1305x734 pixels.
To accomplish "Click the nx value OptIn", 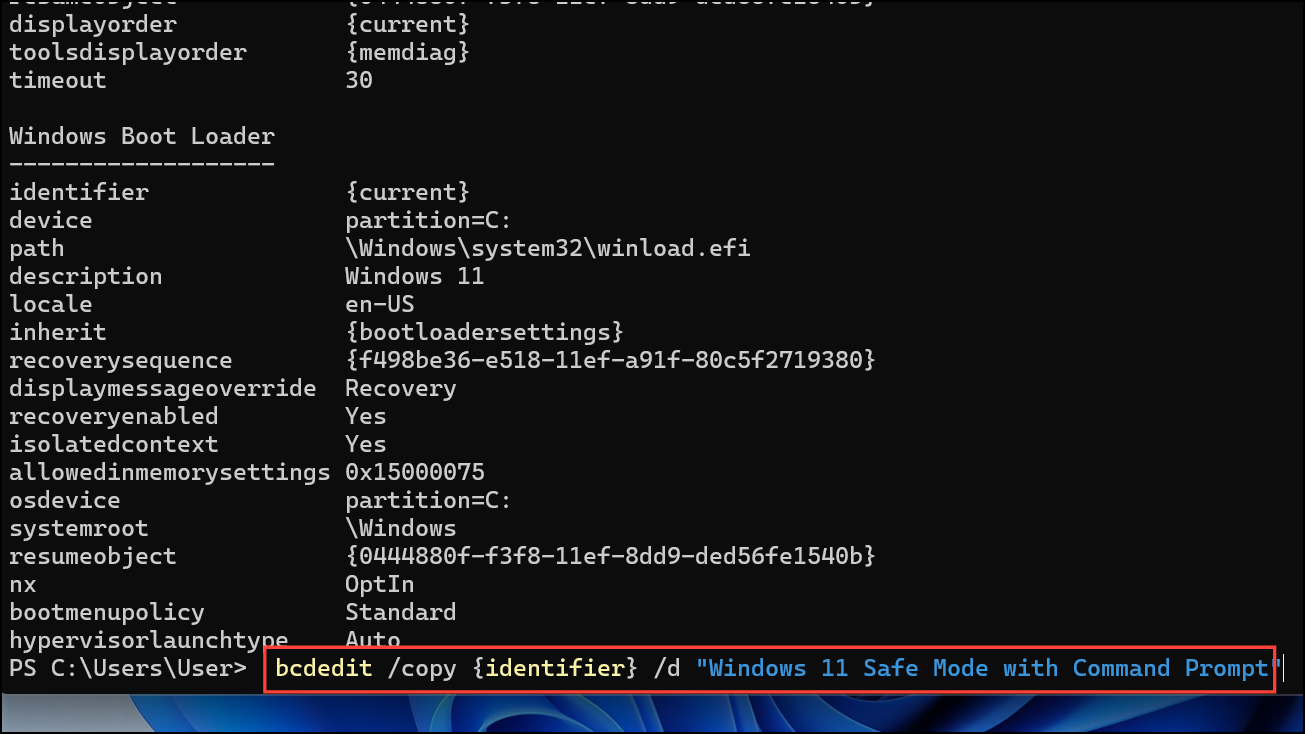I will pos(379,584).
